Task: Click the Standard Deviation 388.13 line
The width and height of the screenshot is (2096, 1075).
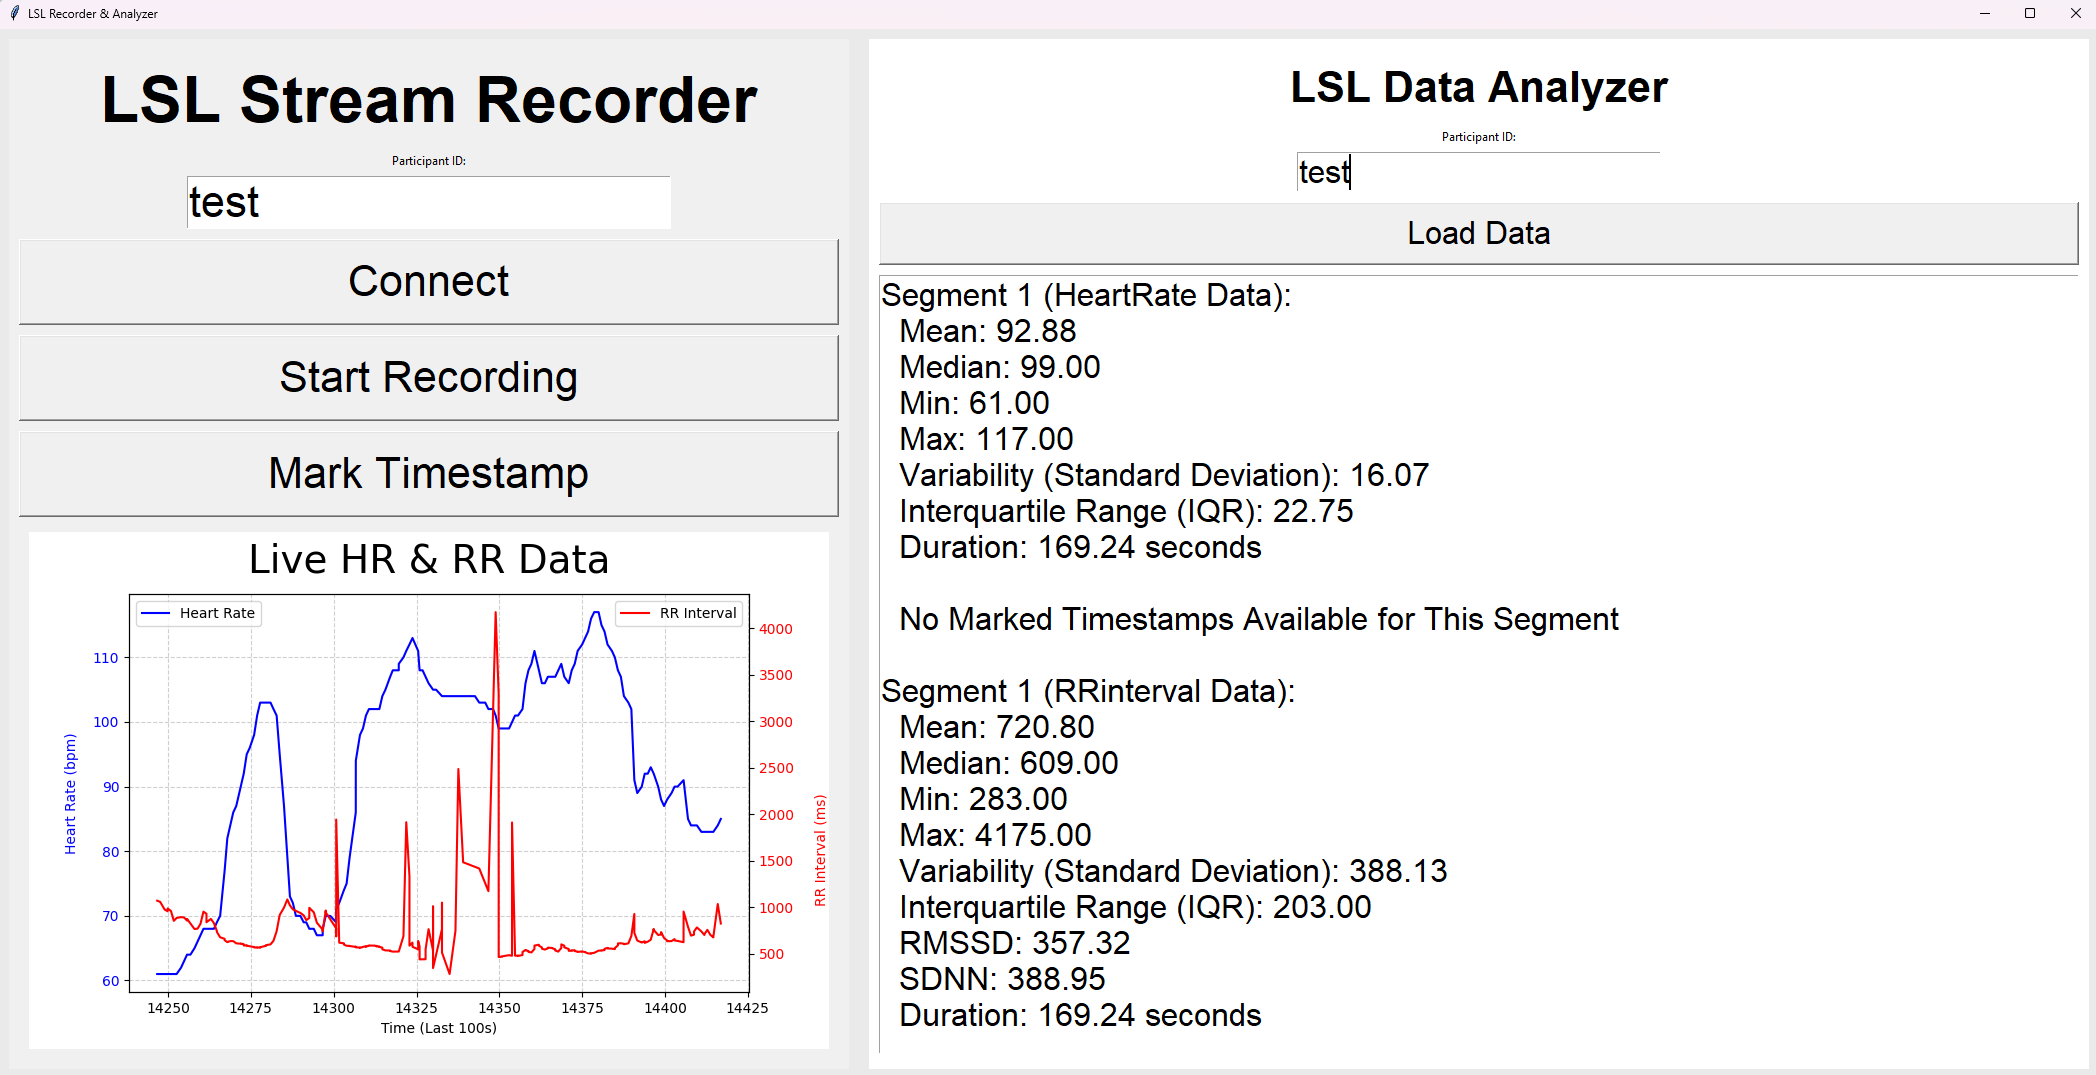Action: coord(1173,871)
